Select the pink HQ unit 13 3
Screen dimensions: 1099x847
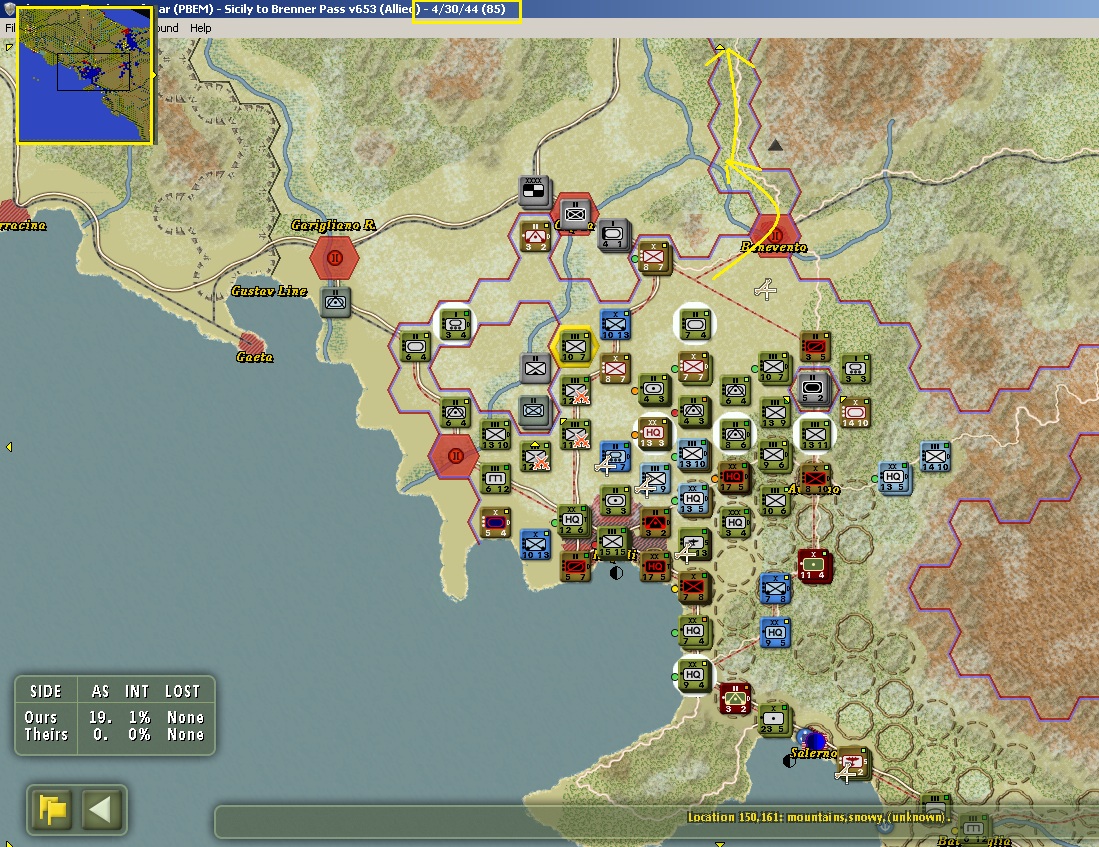653,433
